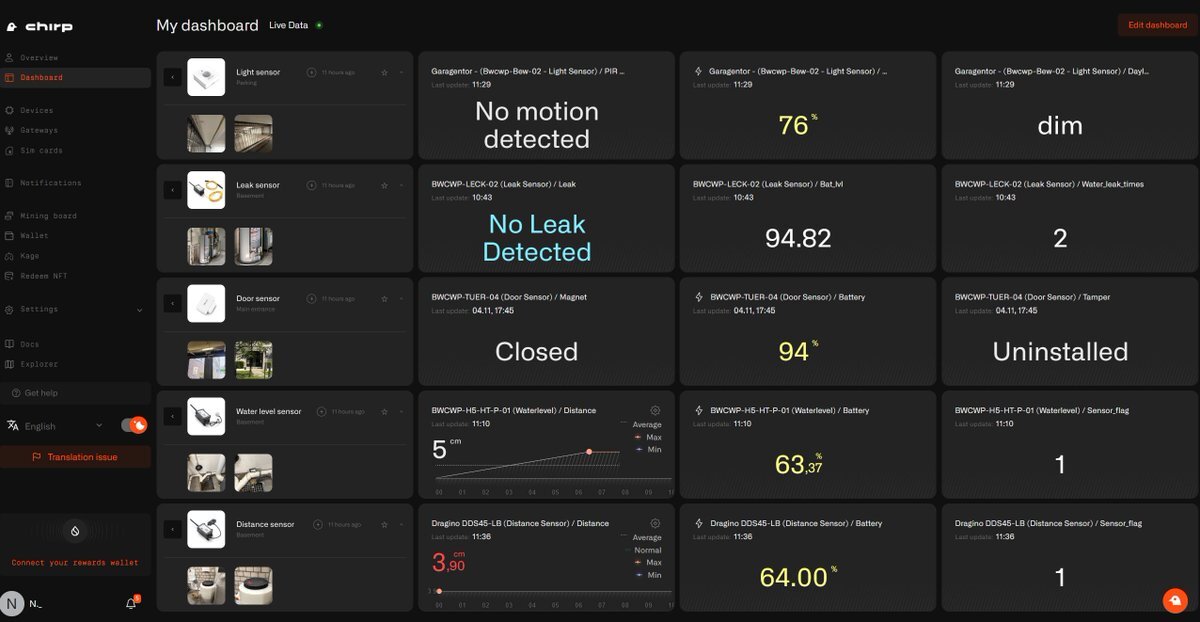Select Dashboard in the sidebar
This screenshot has width=1200, height=622.
tap(76, 78)
